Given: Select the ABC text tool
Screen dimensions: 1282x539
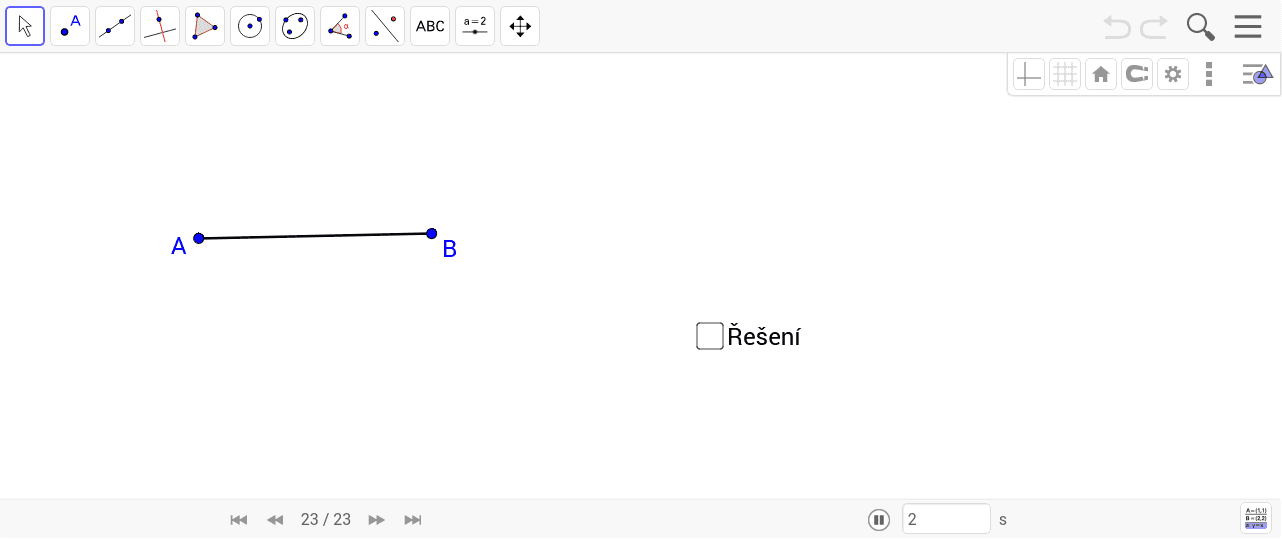Looking at the screenshot, I should [x=430, y=26].
